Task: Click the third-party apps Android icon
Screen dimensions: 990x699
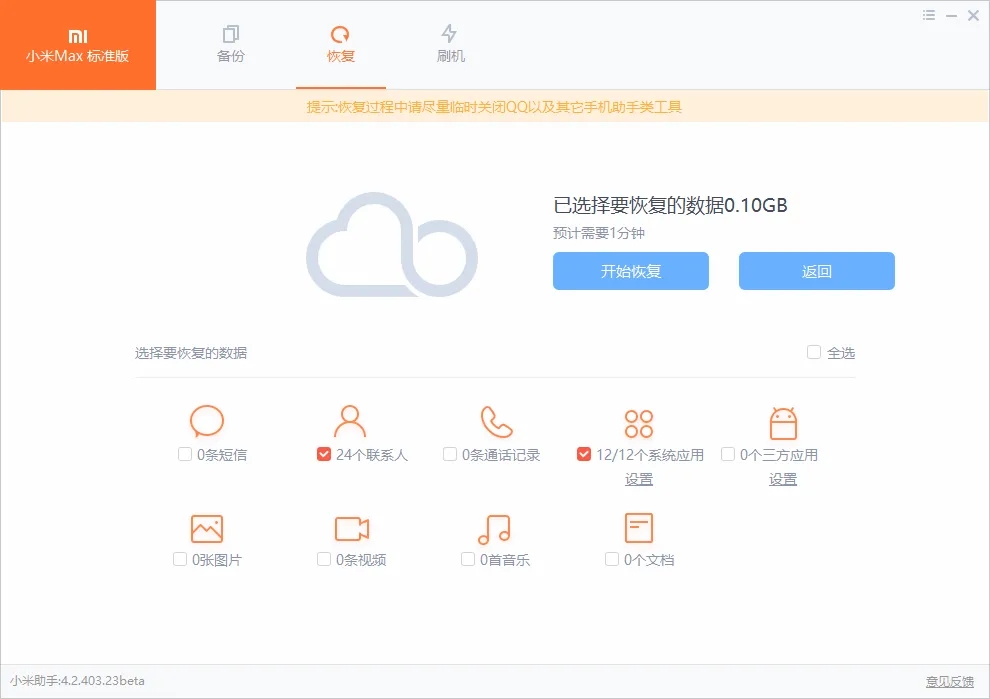Action: [782, 422]
